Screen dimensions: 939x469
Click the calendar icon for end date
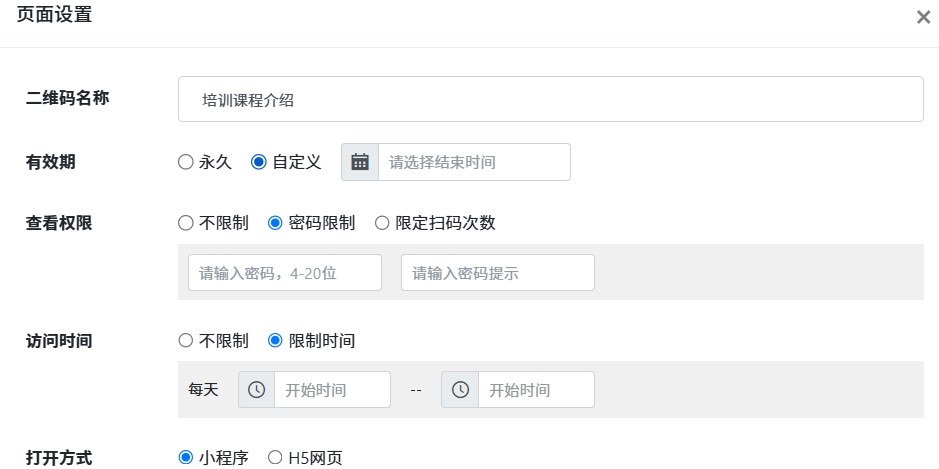(x=360, y=162)
